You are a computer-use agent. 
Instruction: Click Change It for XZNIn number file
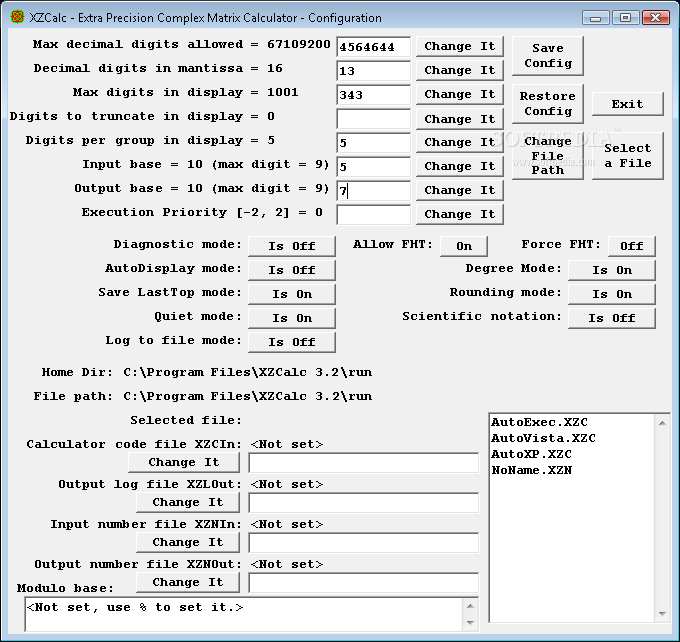[188, 542]
